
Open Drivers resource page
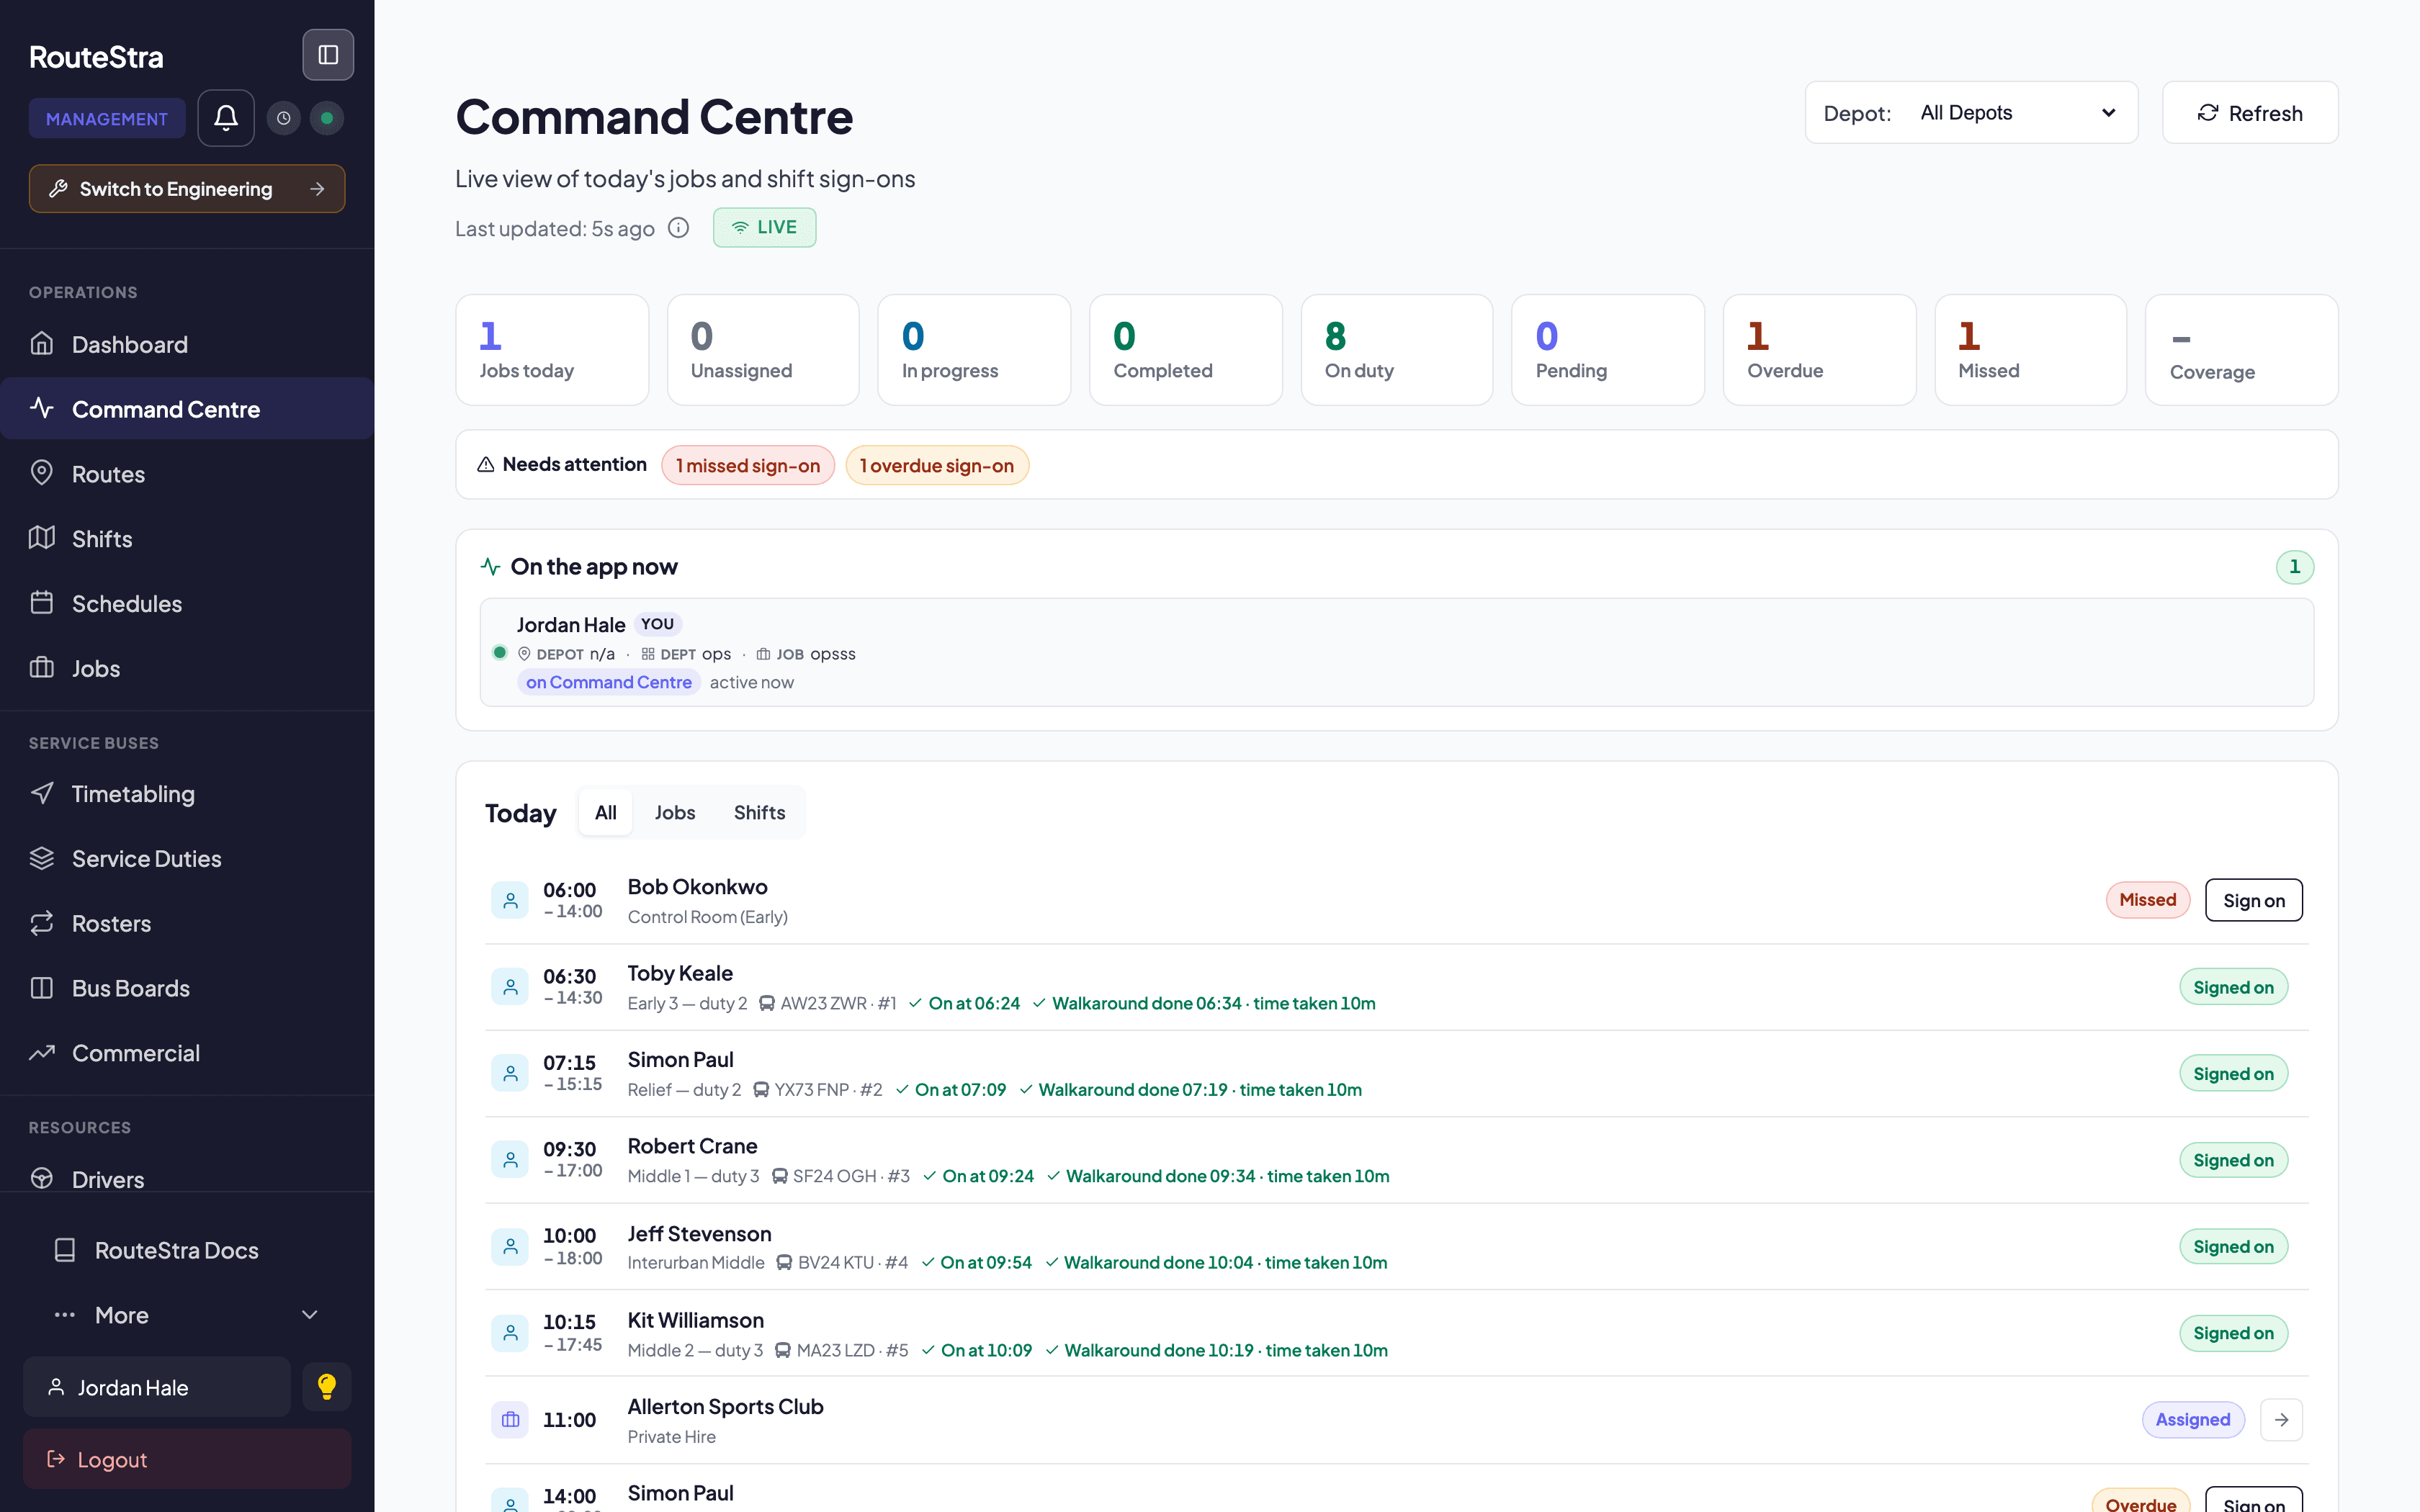pos(187,1178)
